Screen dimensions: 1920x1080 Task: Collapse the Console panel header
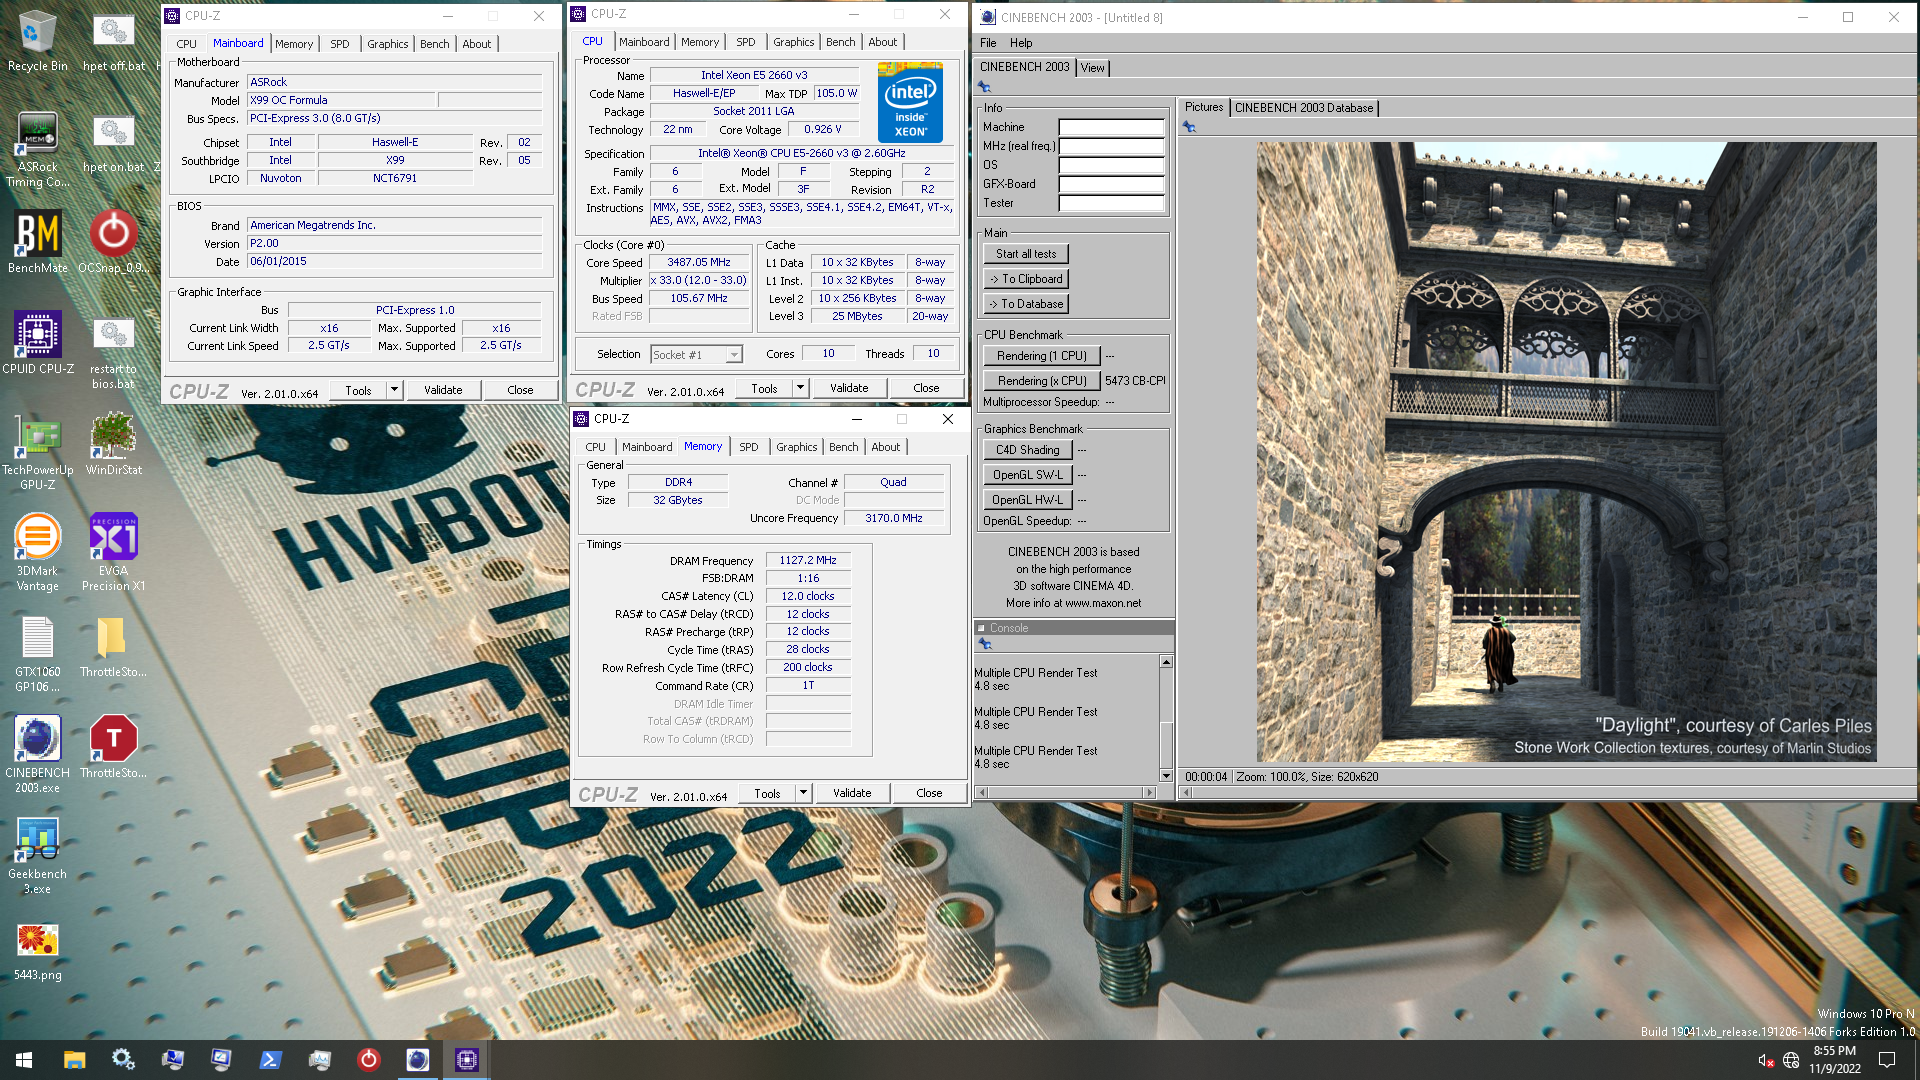[981, 628]
